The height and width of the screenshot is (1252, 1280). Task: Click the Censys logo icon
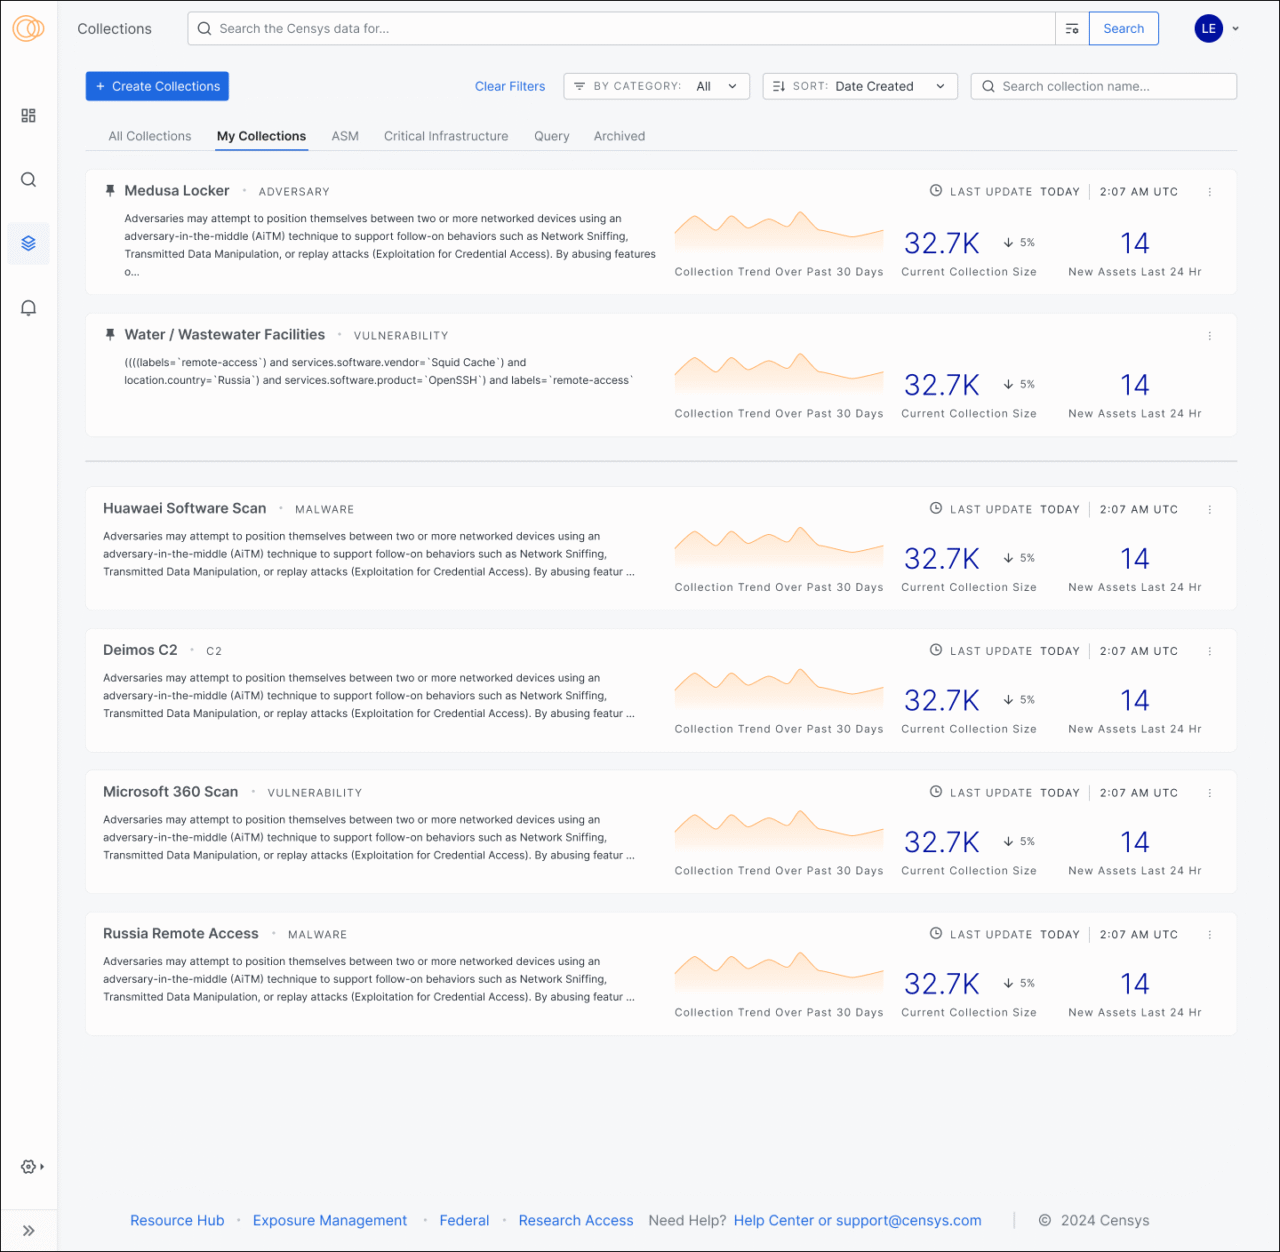(28, 28)
